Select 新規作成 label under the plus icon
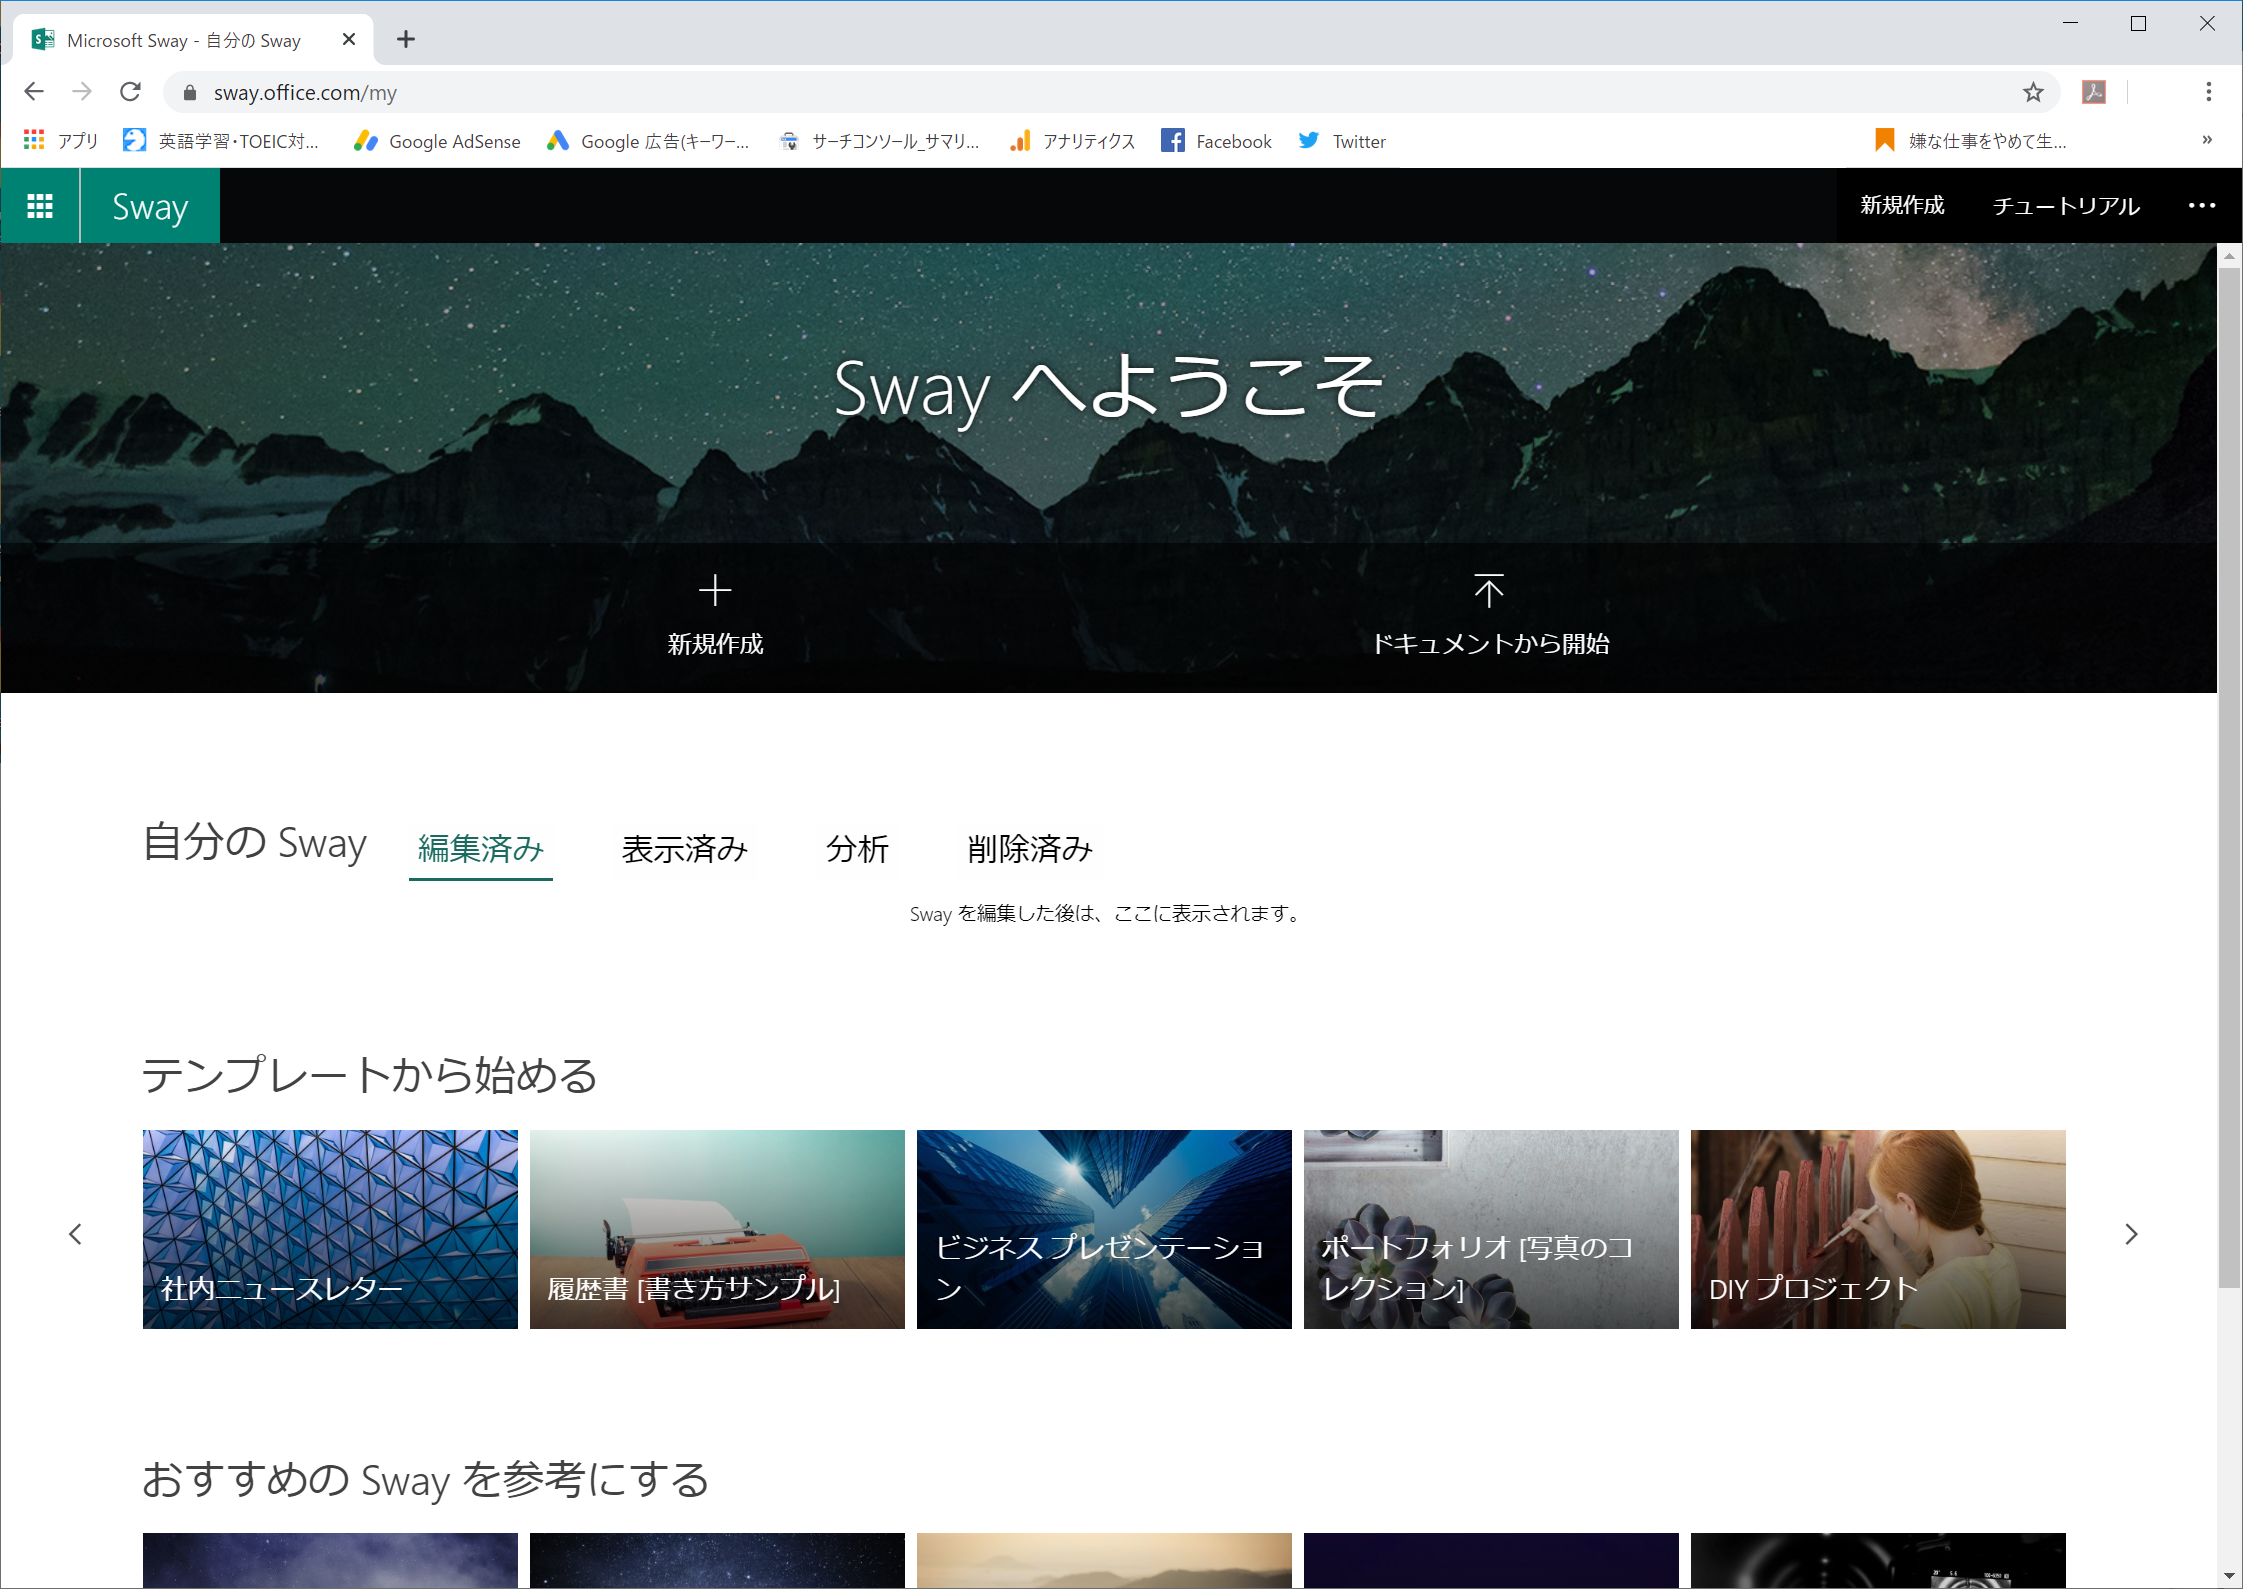The height and width of the screenshot is (1589, 2243). (x=715, y=644)
